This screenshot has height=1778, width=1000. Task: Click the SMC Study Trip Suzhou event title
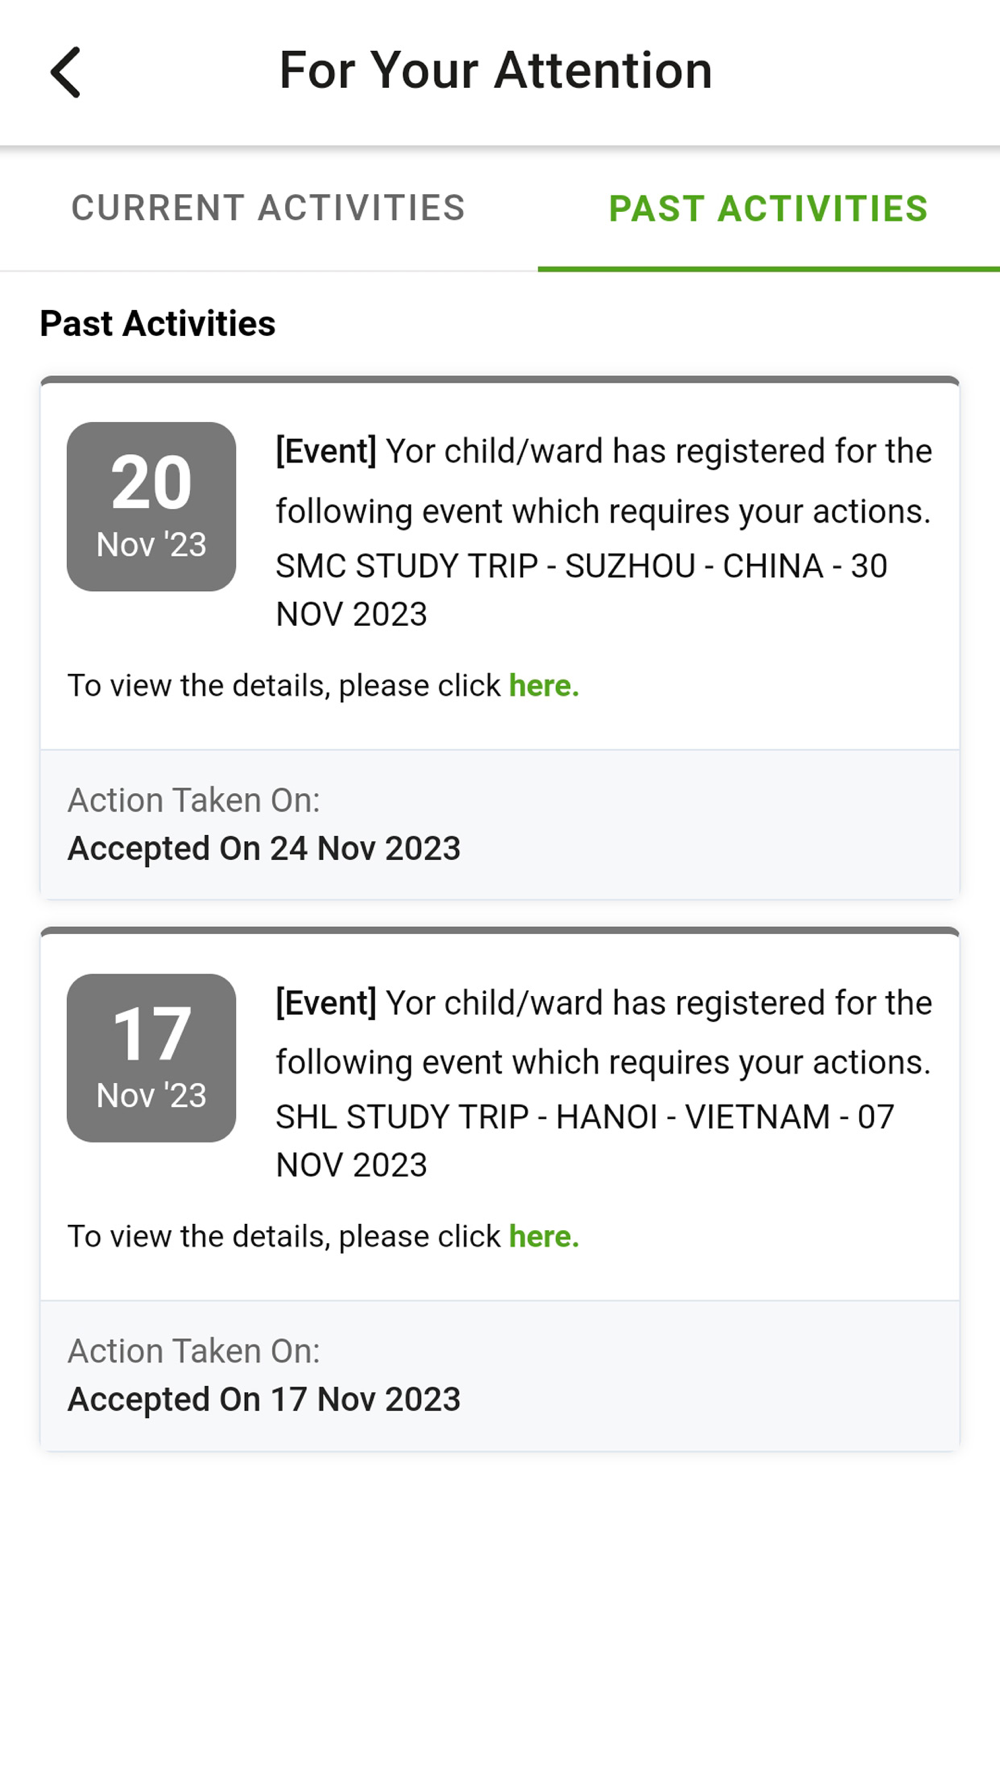(x=580, y=589)
